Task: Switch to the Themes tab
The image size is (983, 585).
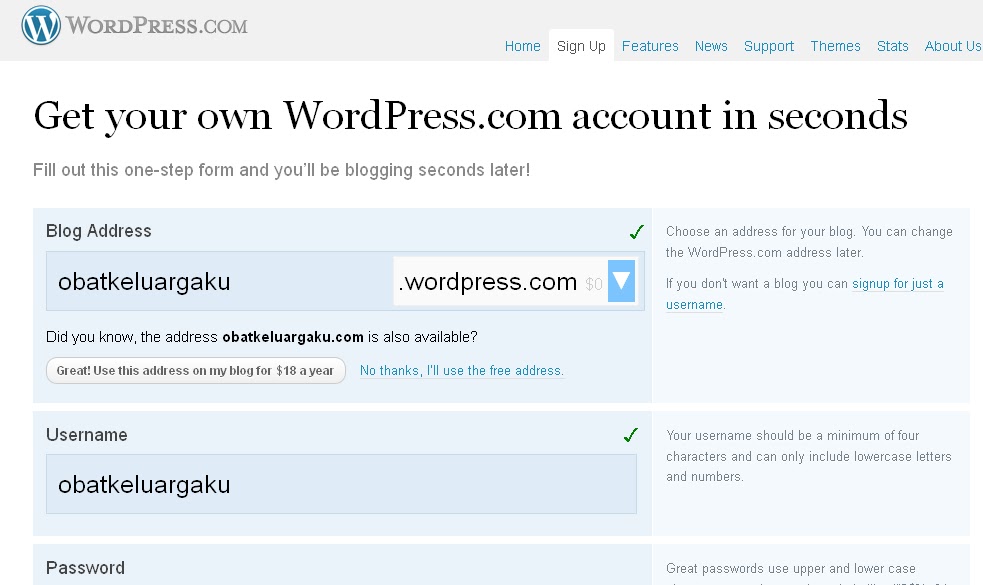Action: click(x=835, y=46)
